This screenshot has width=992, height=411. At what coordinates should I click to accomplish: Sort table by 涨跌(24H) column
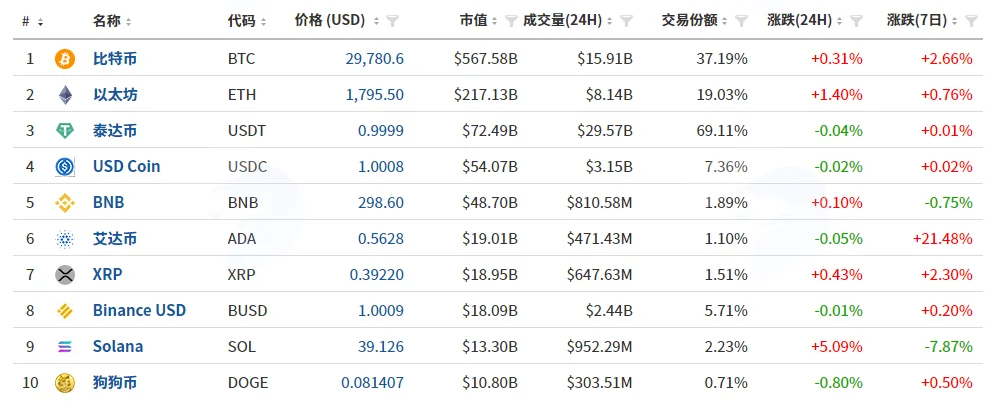(x=840, y=21)
